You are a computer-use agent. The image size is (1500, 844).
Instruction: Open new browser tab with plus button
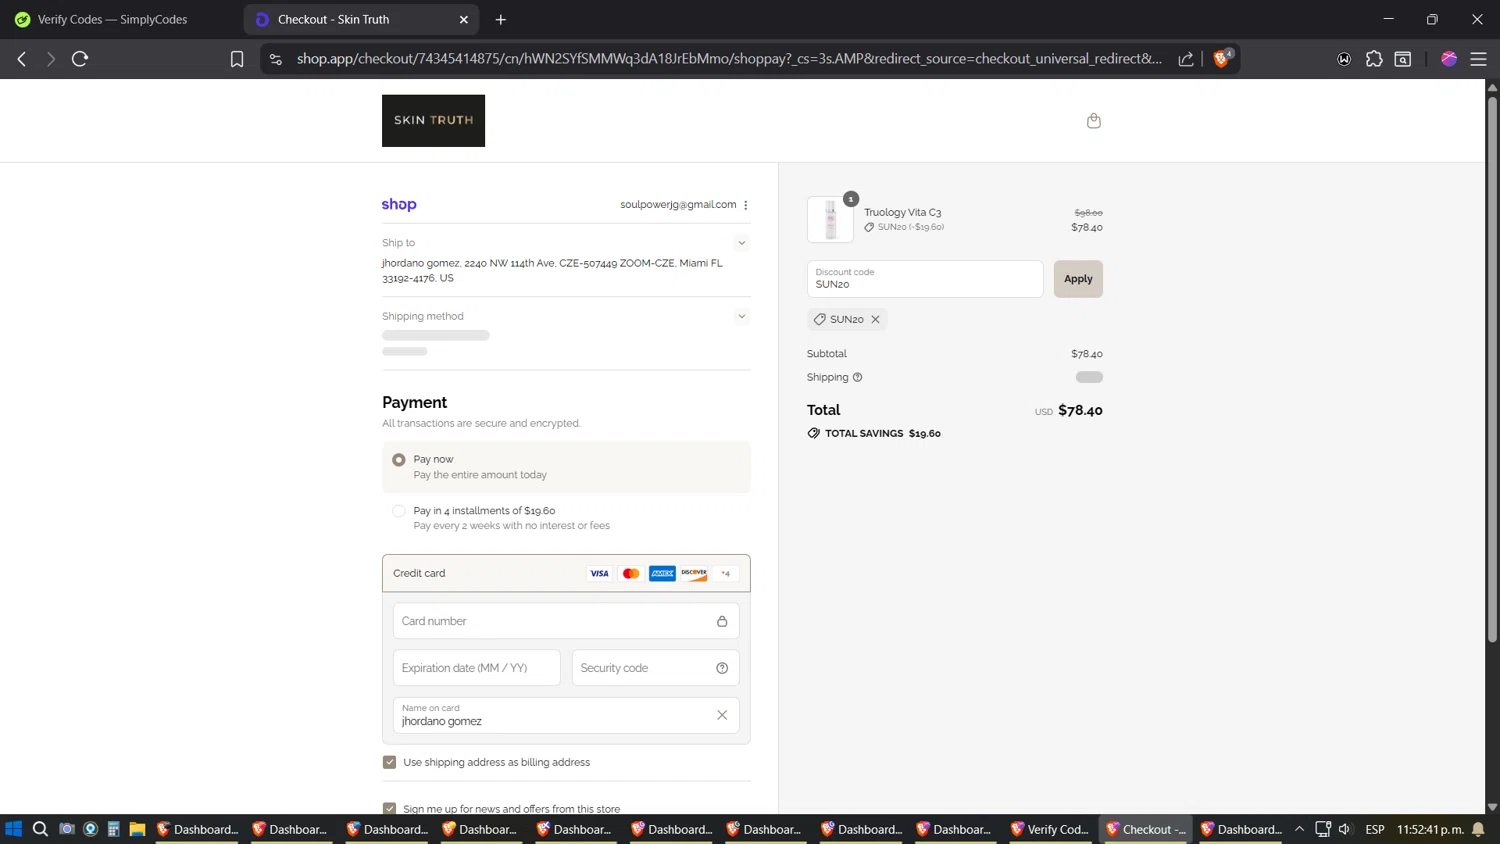click(501, 19)
